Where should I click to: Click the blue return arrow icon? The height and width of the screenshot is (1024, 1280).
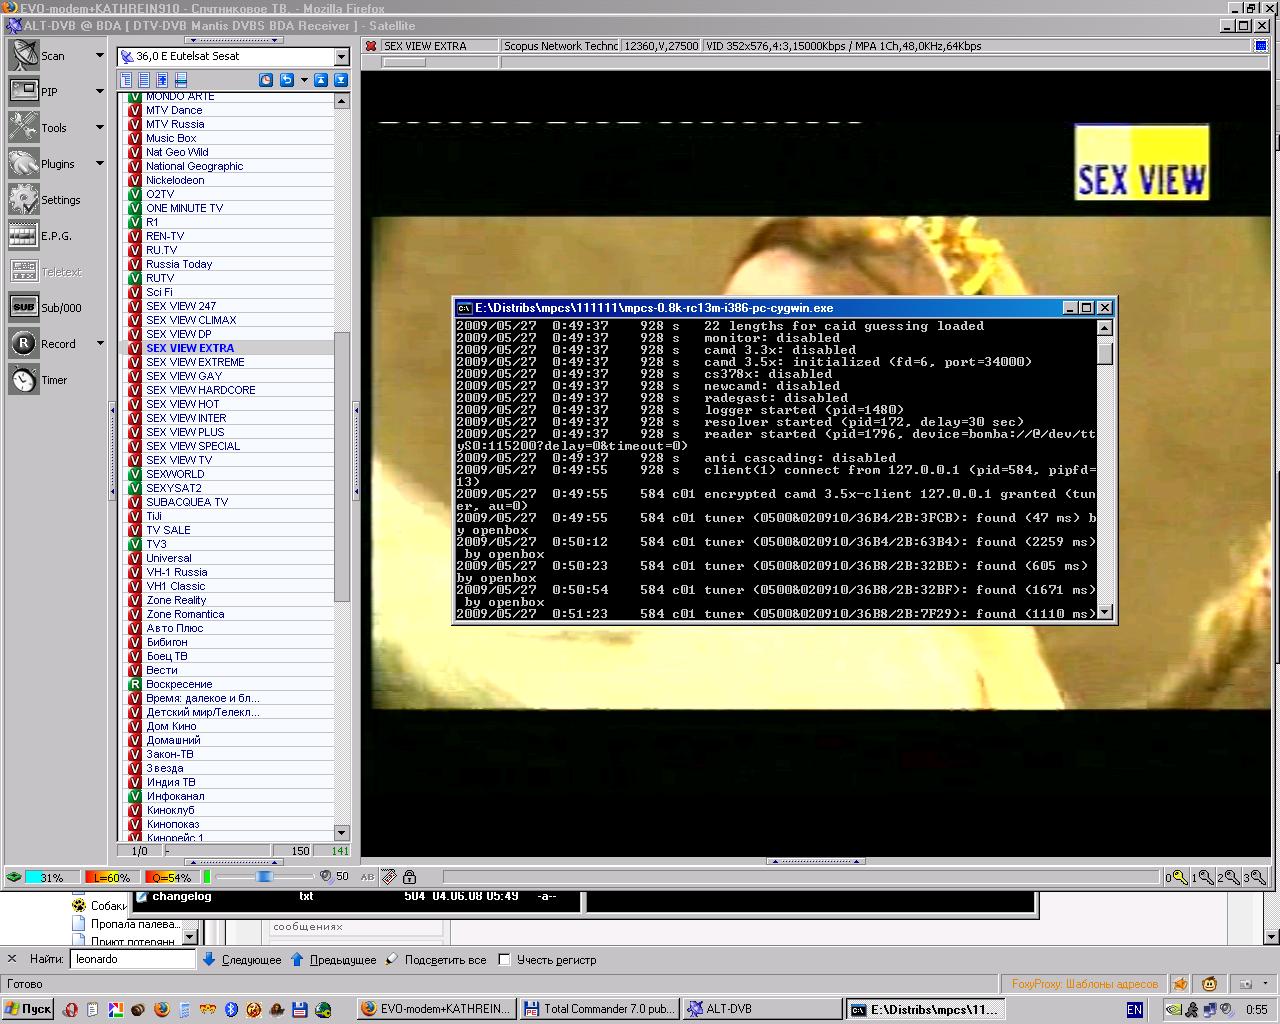pos(286,80)
